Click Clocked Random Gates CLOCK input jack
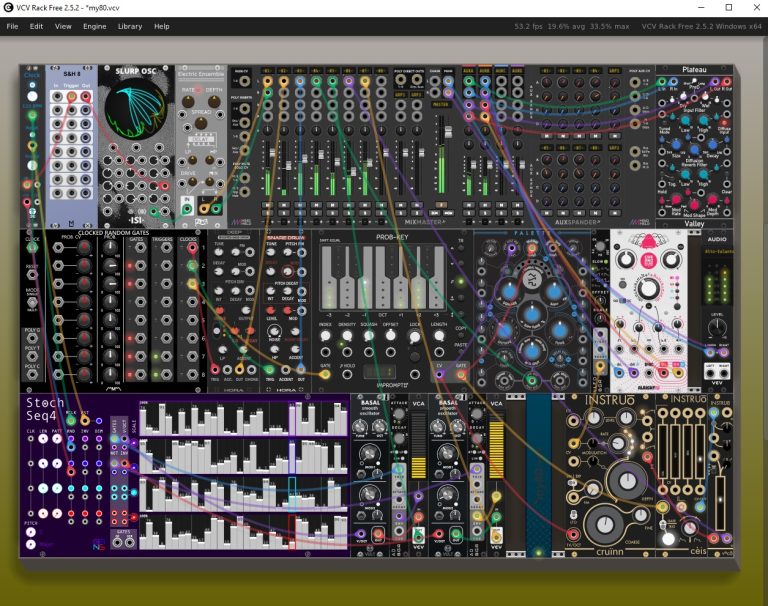768x606 pixels. coord(32,248)
